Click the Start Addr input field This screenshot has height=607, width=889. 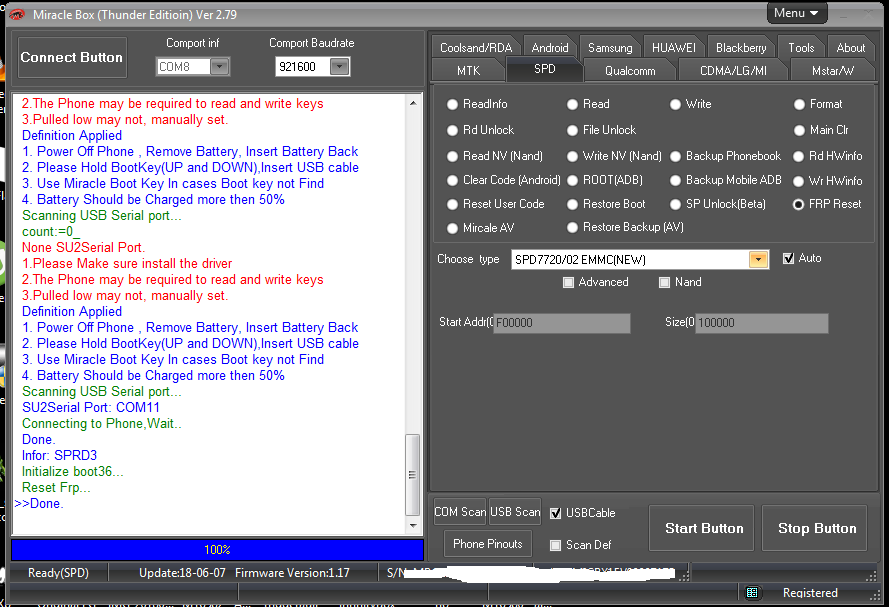(562, 323)
